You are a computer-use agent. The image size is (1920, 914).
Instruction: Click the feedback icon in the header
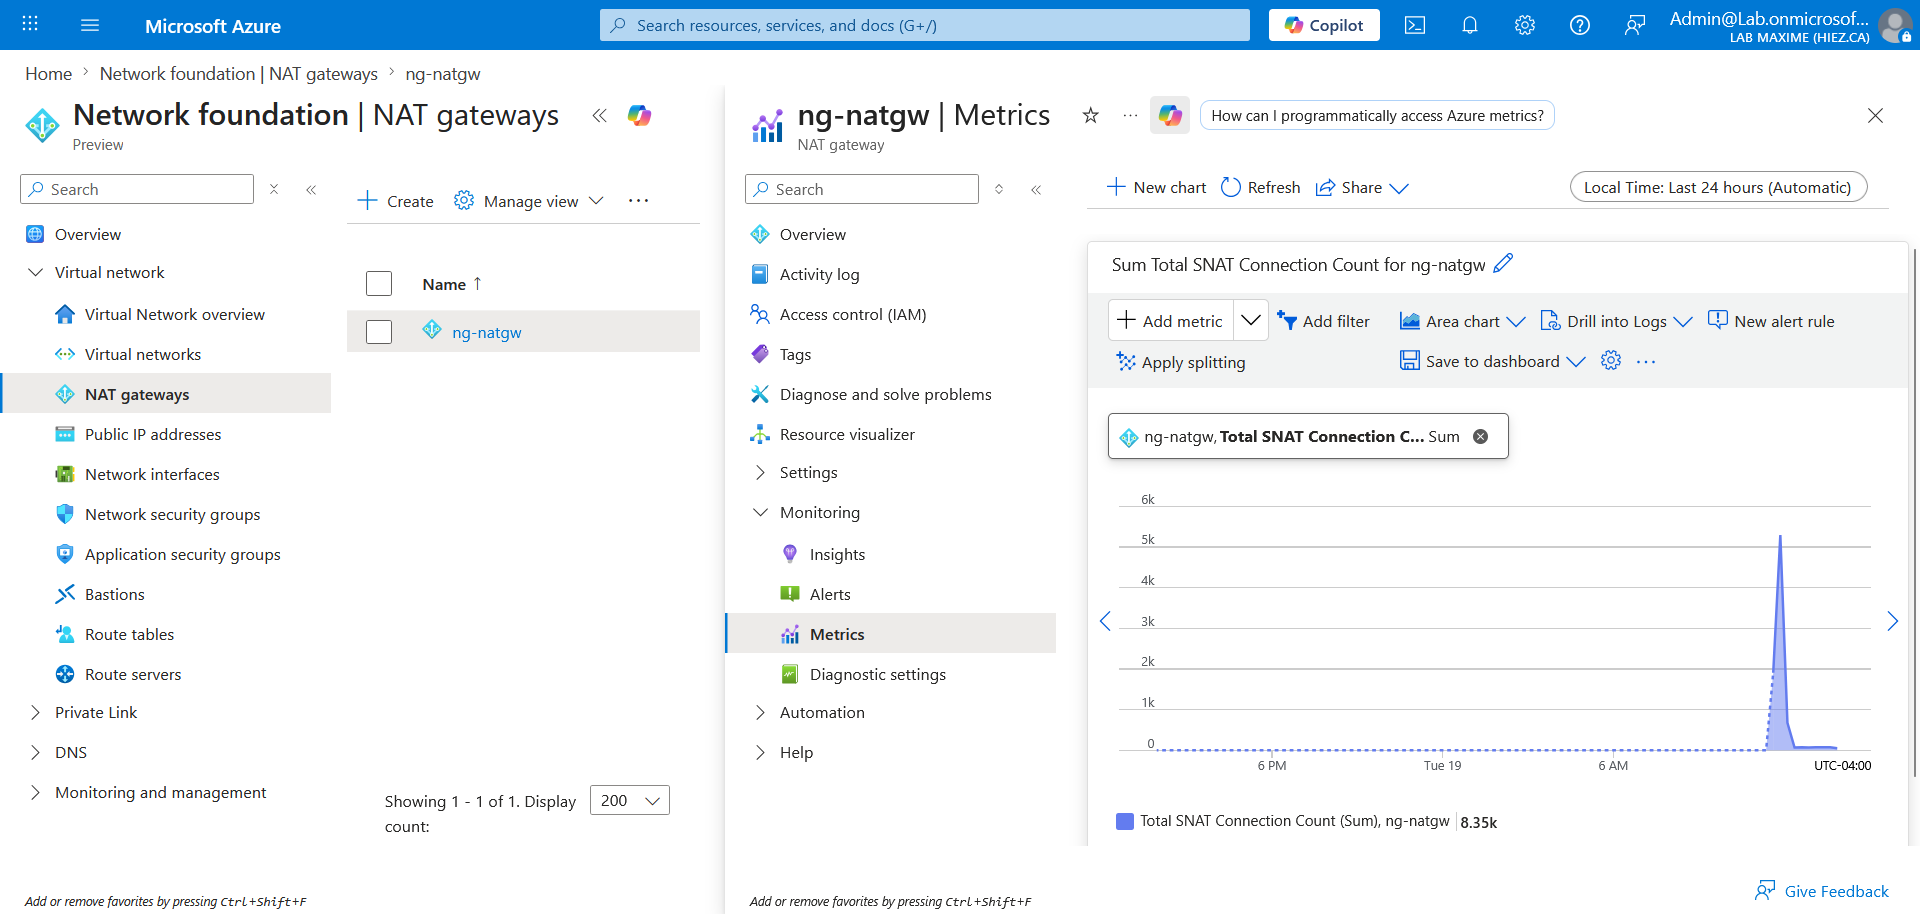1635,25
